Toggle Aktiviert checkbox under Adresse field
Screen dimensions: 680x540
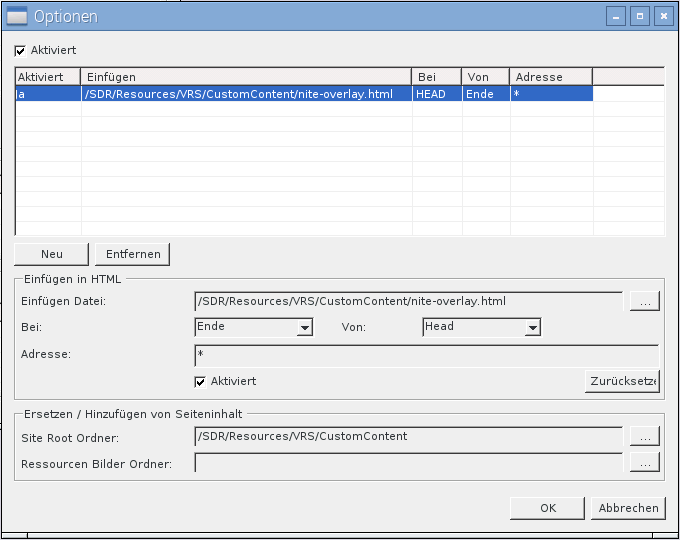pos(201,381)
